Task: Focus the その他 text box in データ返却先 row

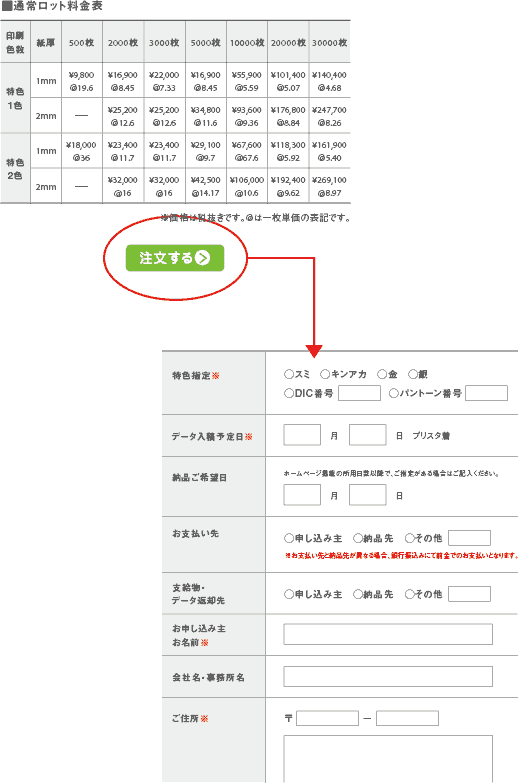Action: pos(470,594)
